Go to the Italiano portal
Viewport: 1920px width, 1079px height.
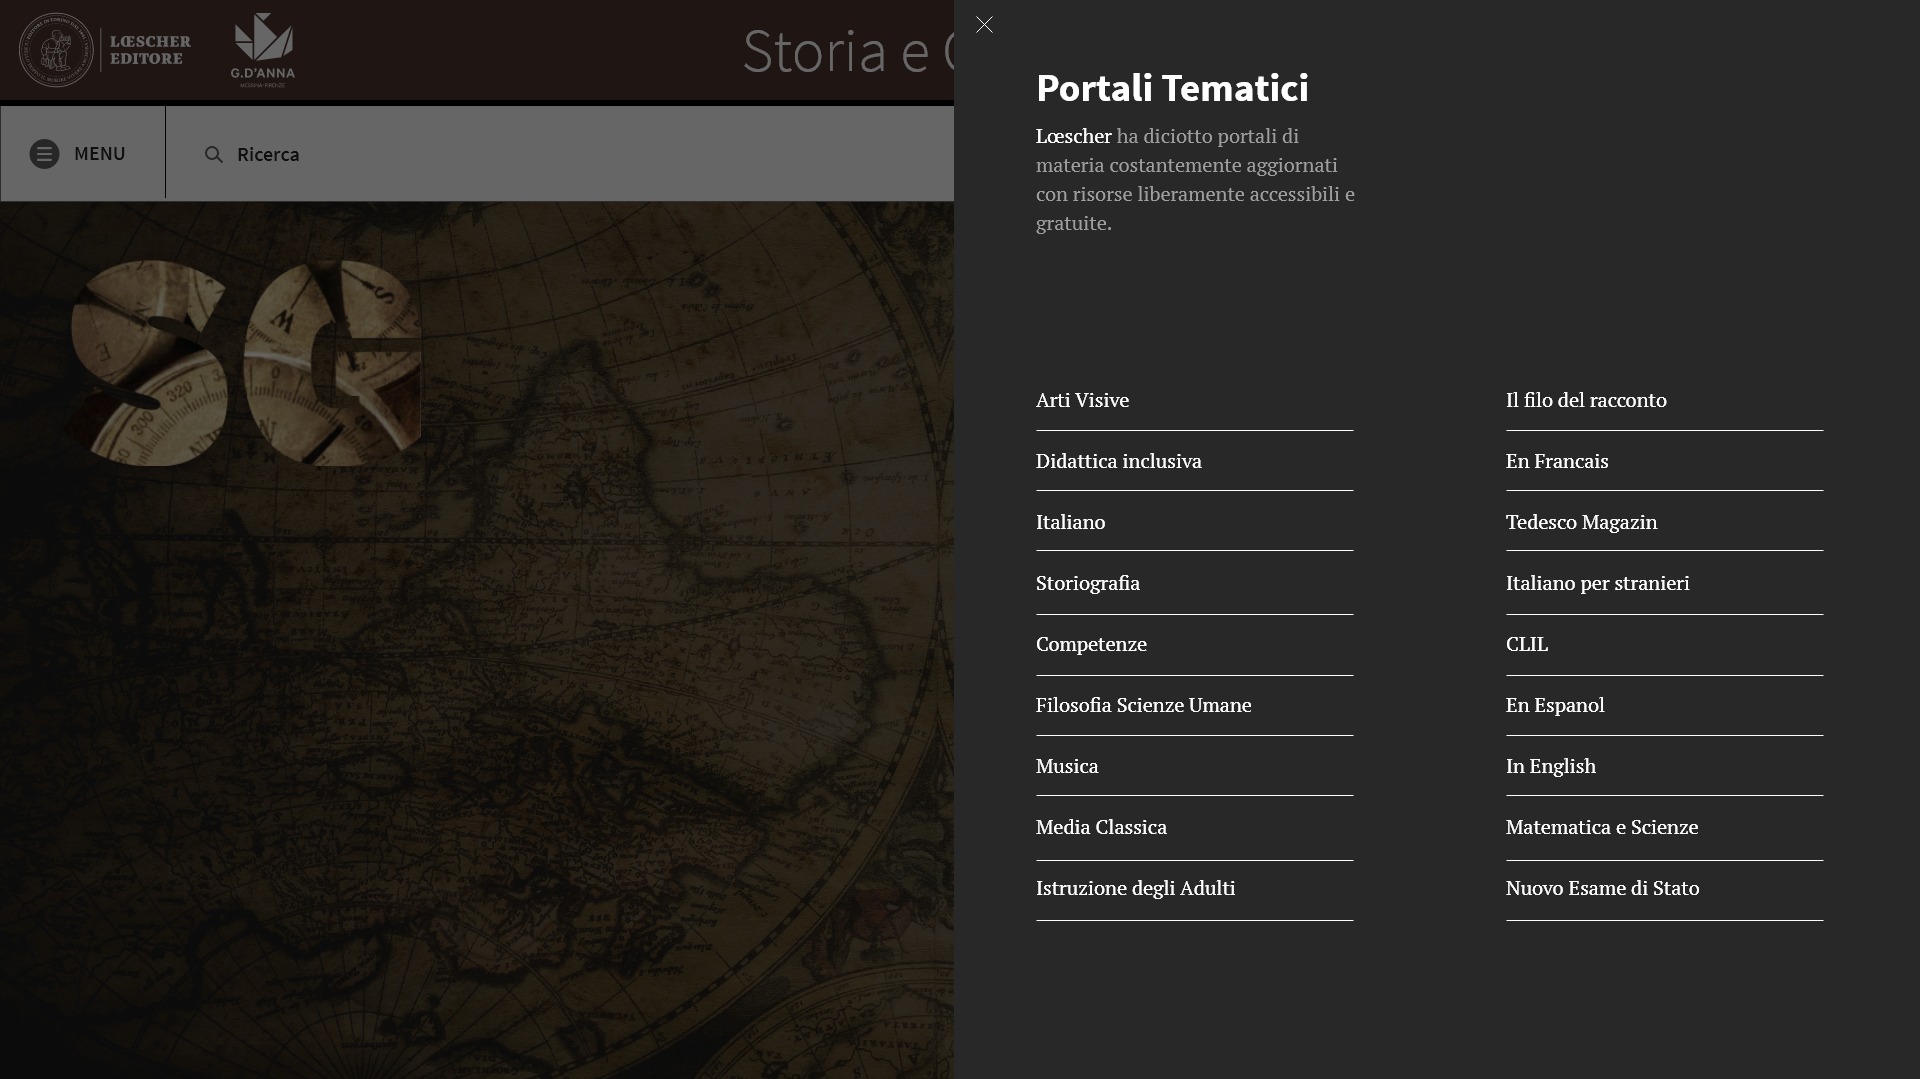coord(1070,522)
